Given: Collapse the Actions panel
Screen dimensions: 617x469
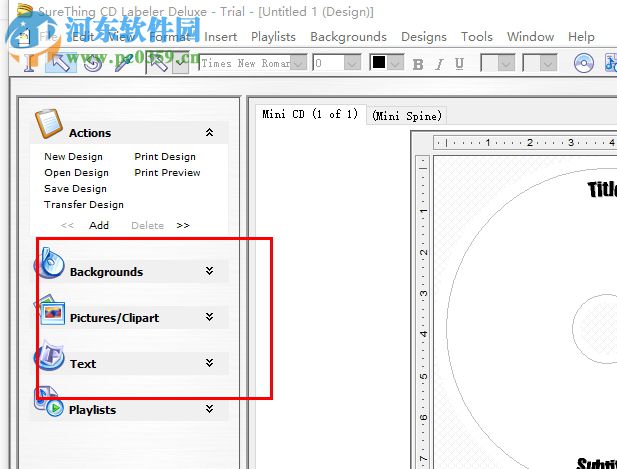Looking at the screenshot, I should pyautogui.click(x=209, y=133).
